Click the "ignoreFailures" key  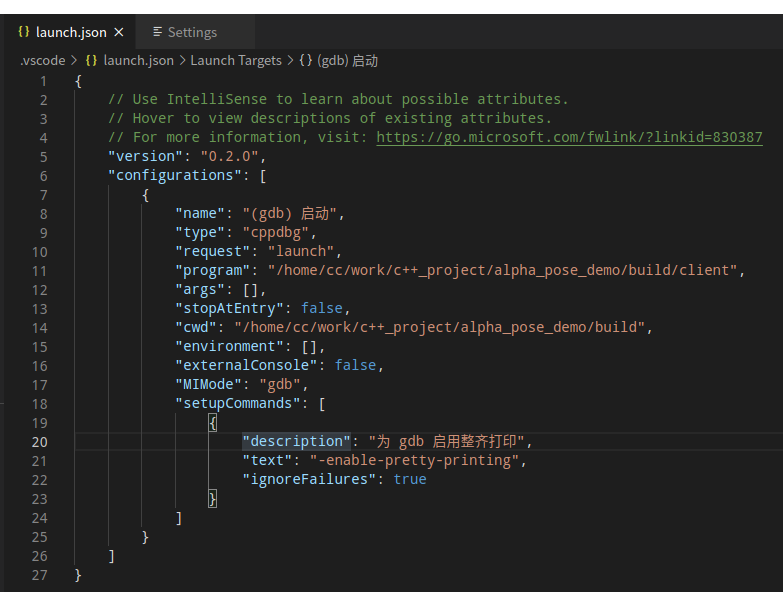309,479
